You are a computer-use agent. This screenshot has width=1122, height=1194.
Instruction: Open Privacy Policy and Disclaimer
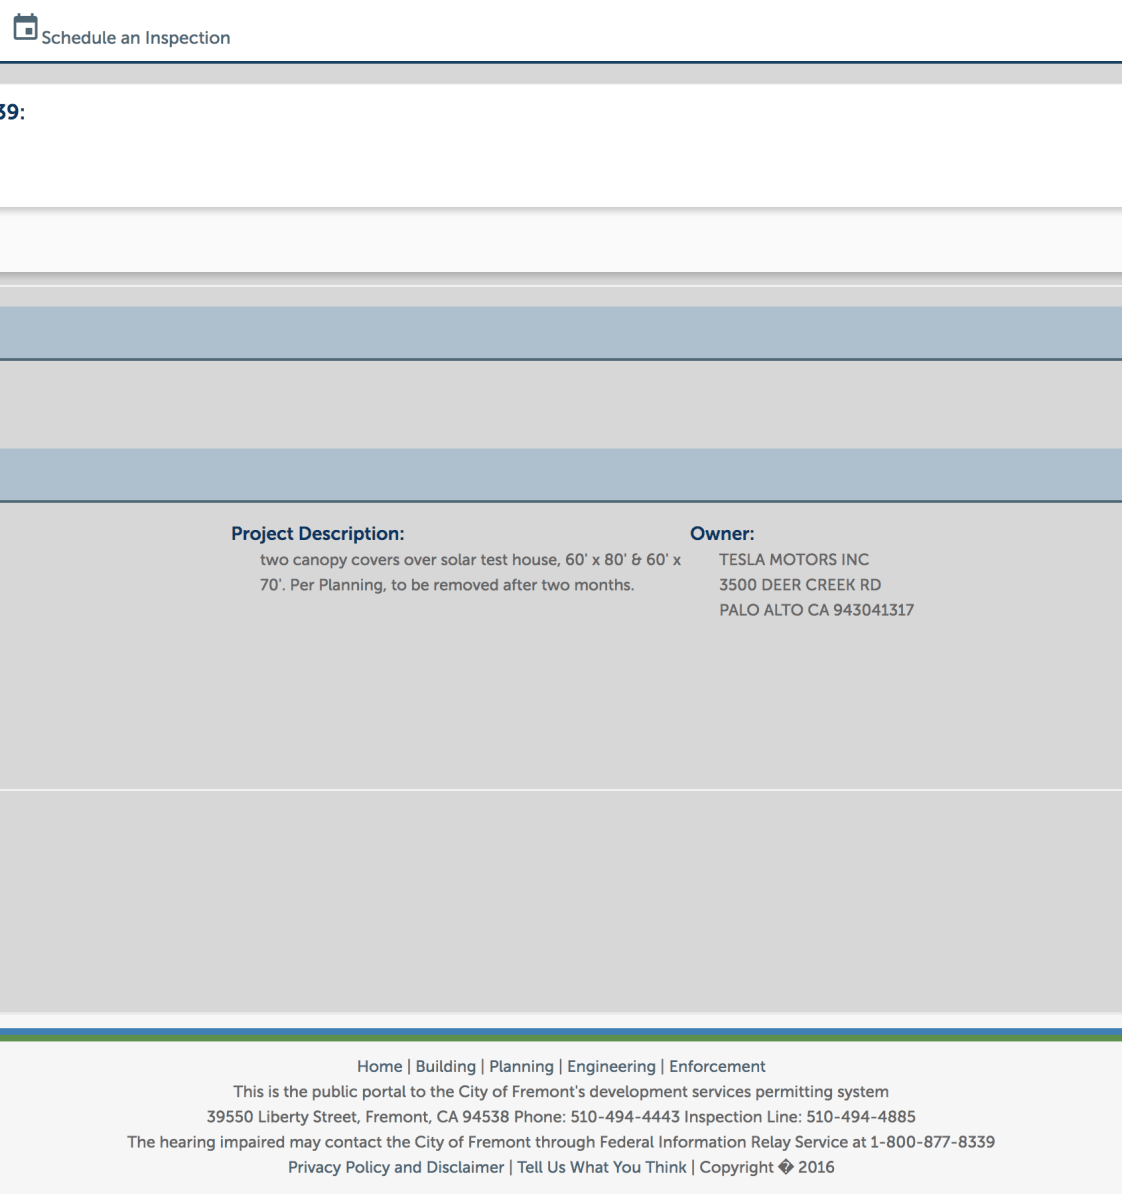[x=396, y=1167]
